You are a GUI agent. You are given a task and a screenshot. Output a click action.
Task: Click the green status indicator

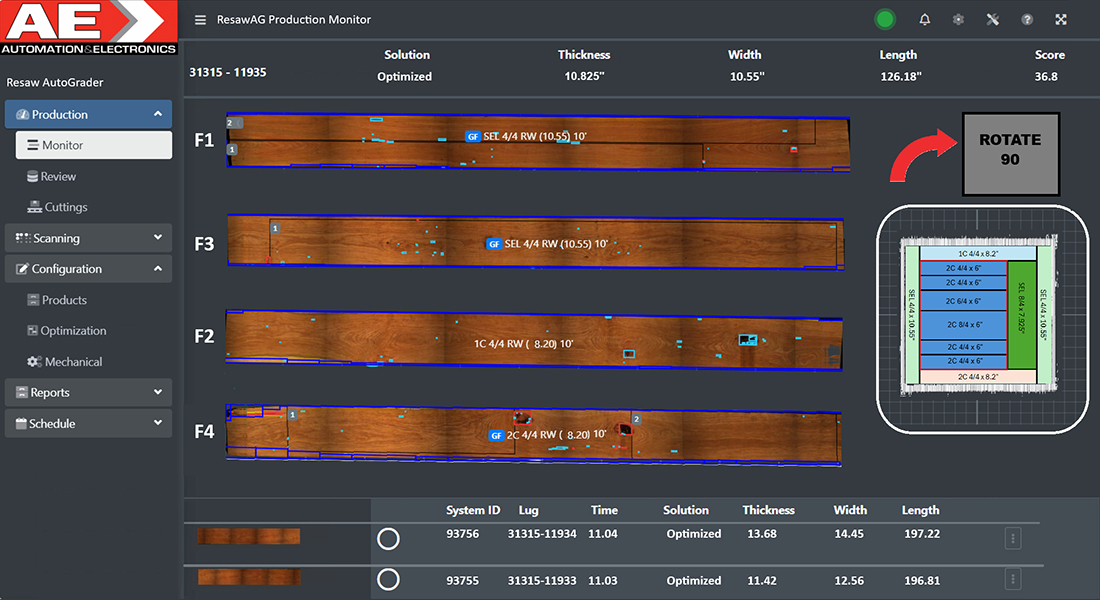[x=884, y=19]
